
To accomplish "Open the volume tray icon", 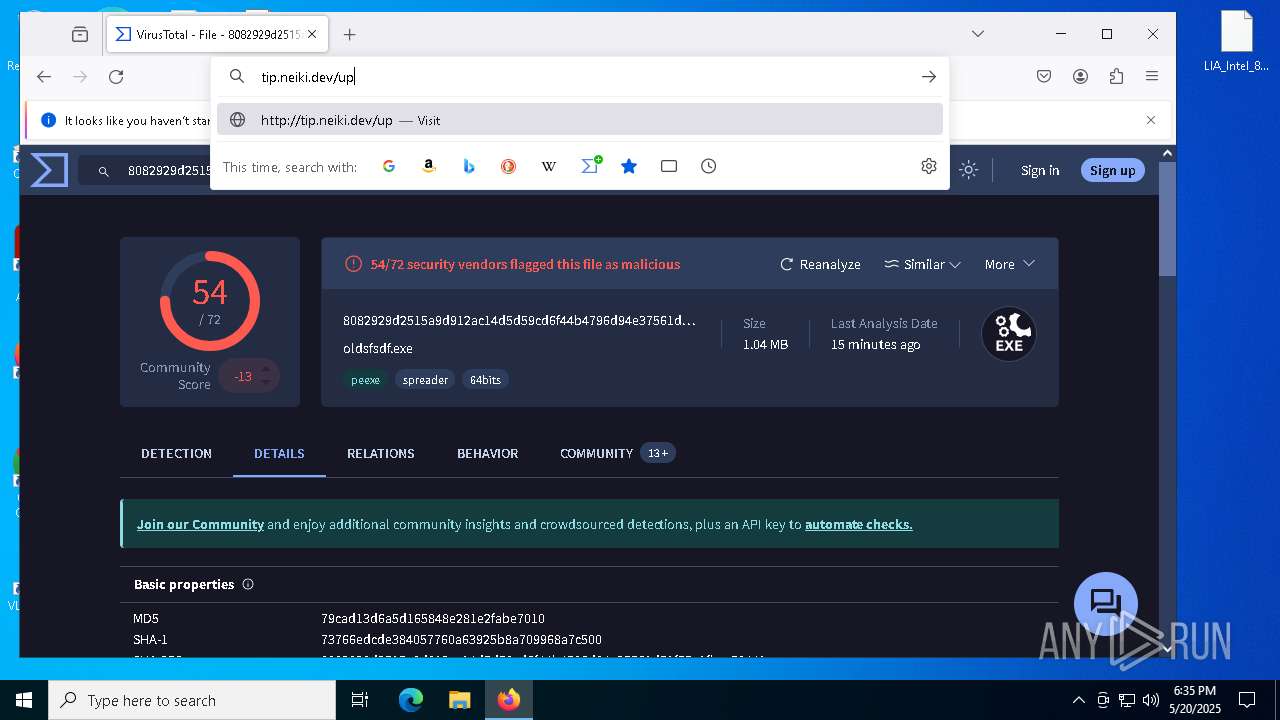I will click(x=1151, y=700).
